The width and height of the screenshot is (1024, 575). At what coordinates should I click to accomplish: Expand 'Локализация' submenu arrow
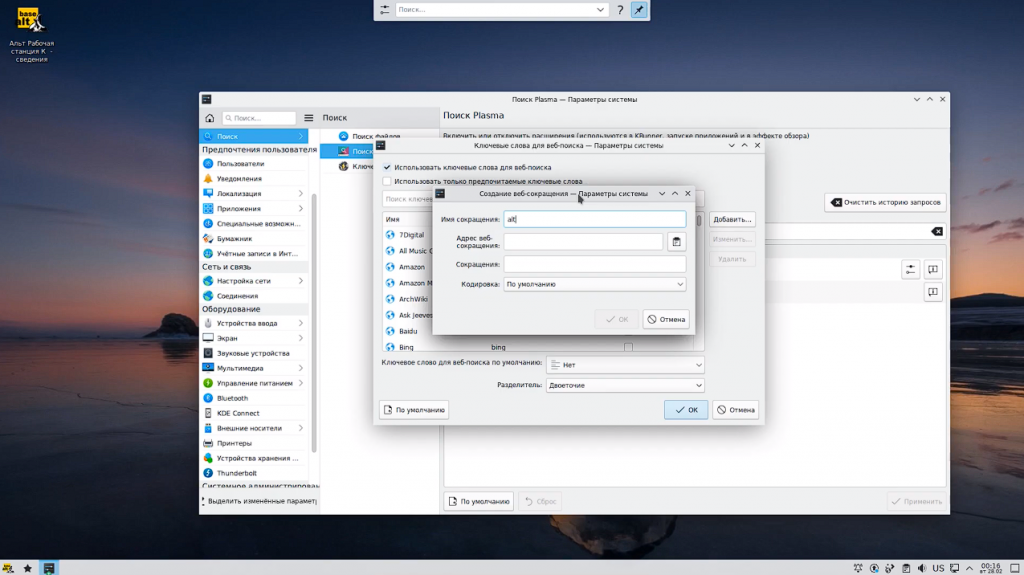pos(300,194)
